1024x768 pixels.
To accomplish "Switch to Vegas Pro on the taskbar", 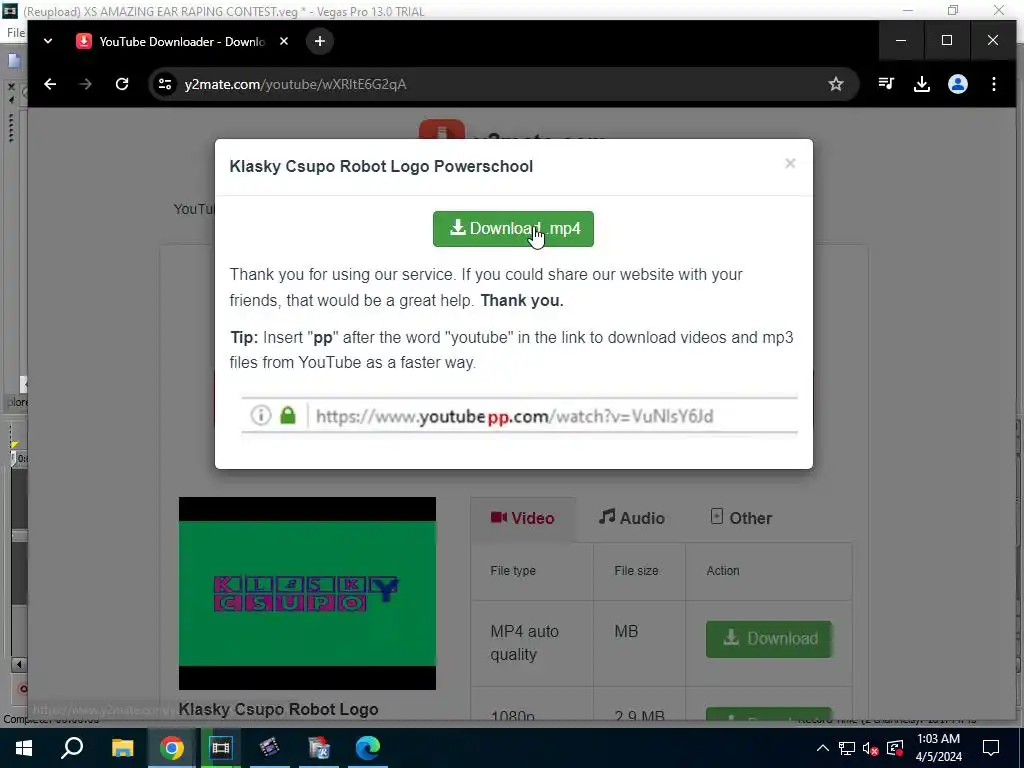I will point(220,748).
